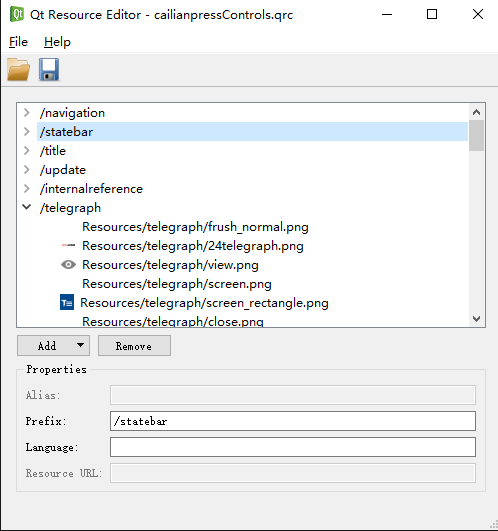Select the /telegraph tree row
The height and width of the screenshot is (531, 498).
coord(252,208)
